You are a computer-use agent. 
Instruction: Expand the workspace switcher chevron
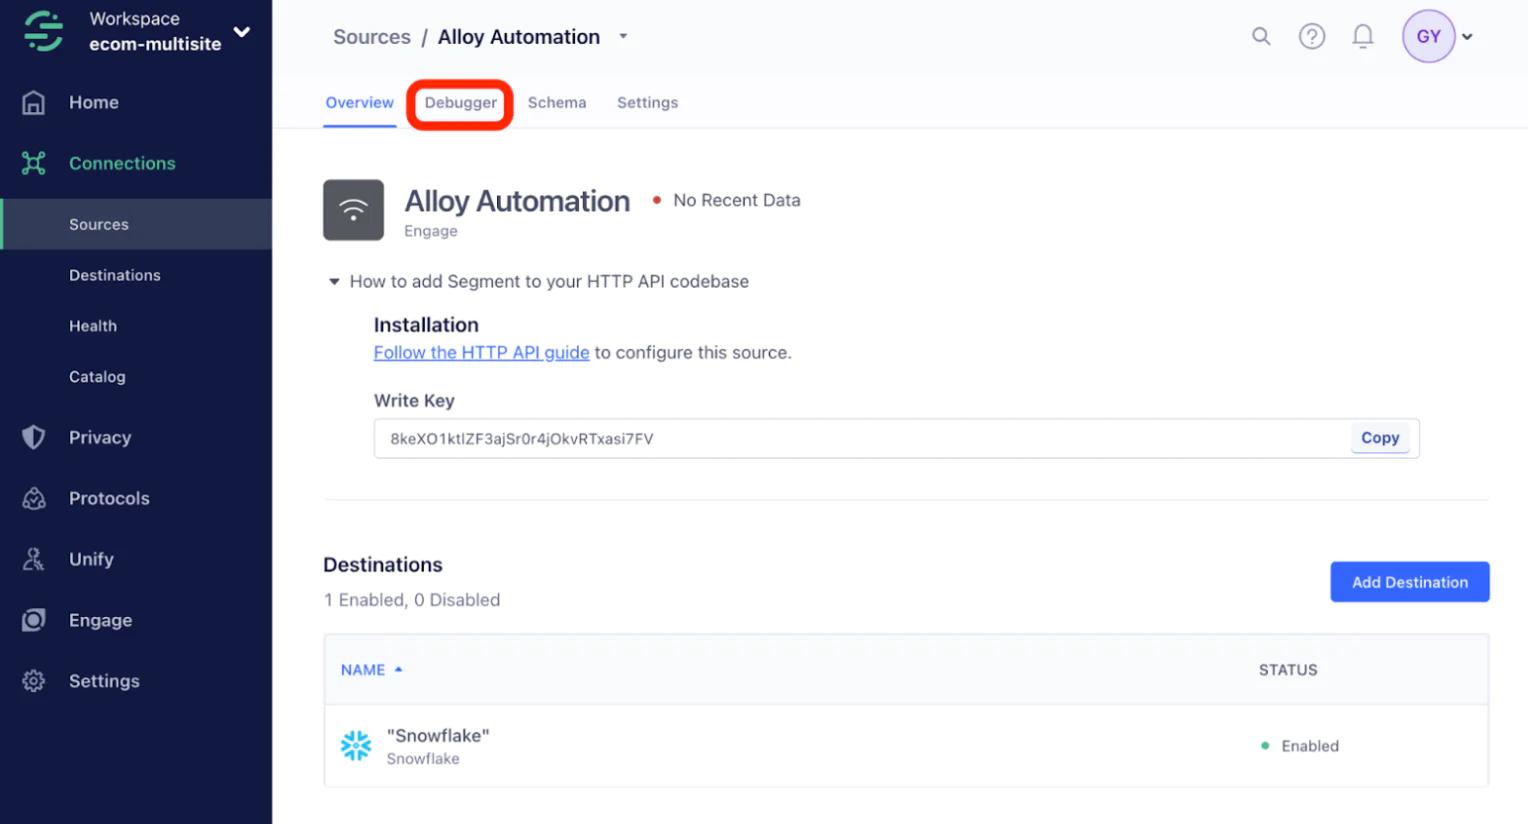pos(242,32)
